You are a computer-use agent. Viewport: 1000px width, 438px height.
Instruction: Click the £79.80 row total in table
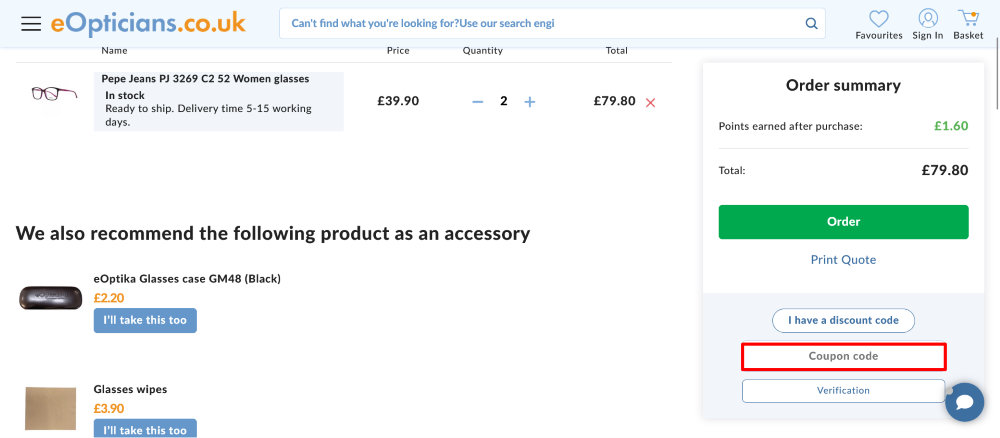[x=614, y=101]
